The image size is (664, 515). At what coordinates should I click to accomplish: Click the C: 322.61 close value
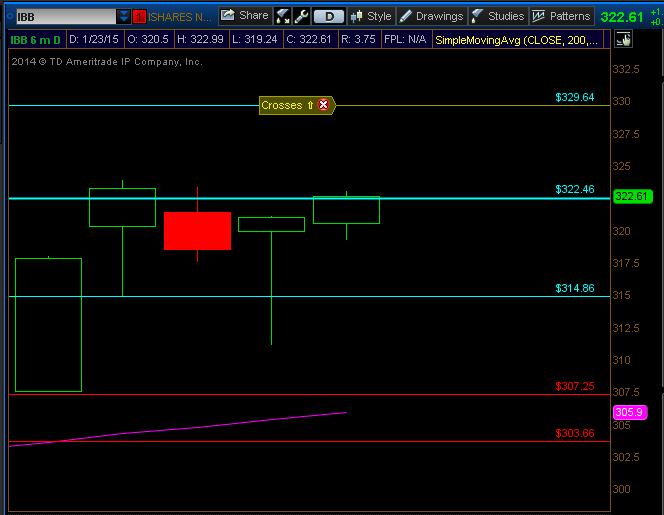tap(309, 39)
